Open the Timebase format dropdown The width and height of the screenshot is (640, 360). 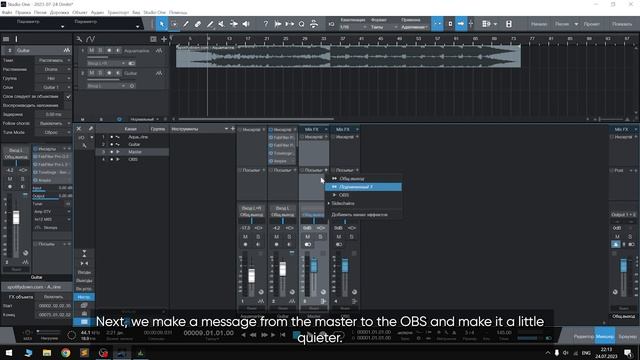click(x=384, y=27)
